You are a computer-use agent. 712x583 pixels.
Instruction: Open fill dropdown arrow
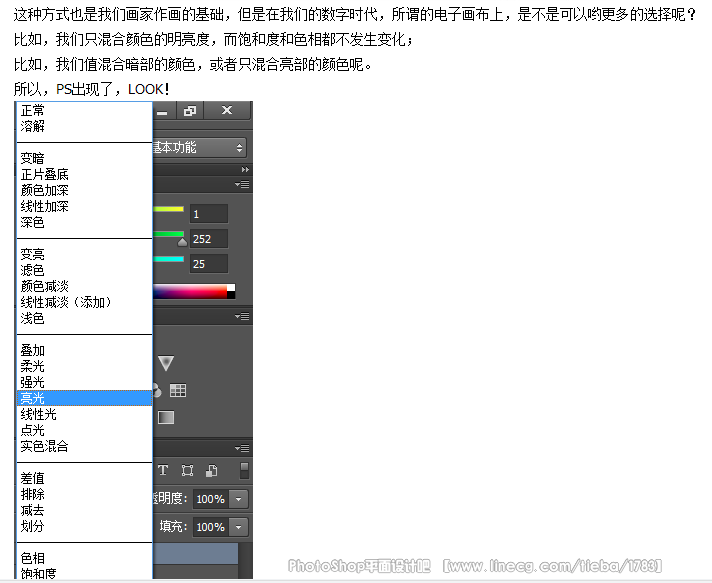239,527
